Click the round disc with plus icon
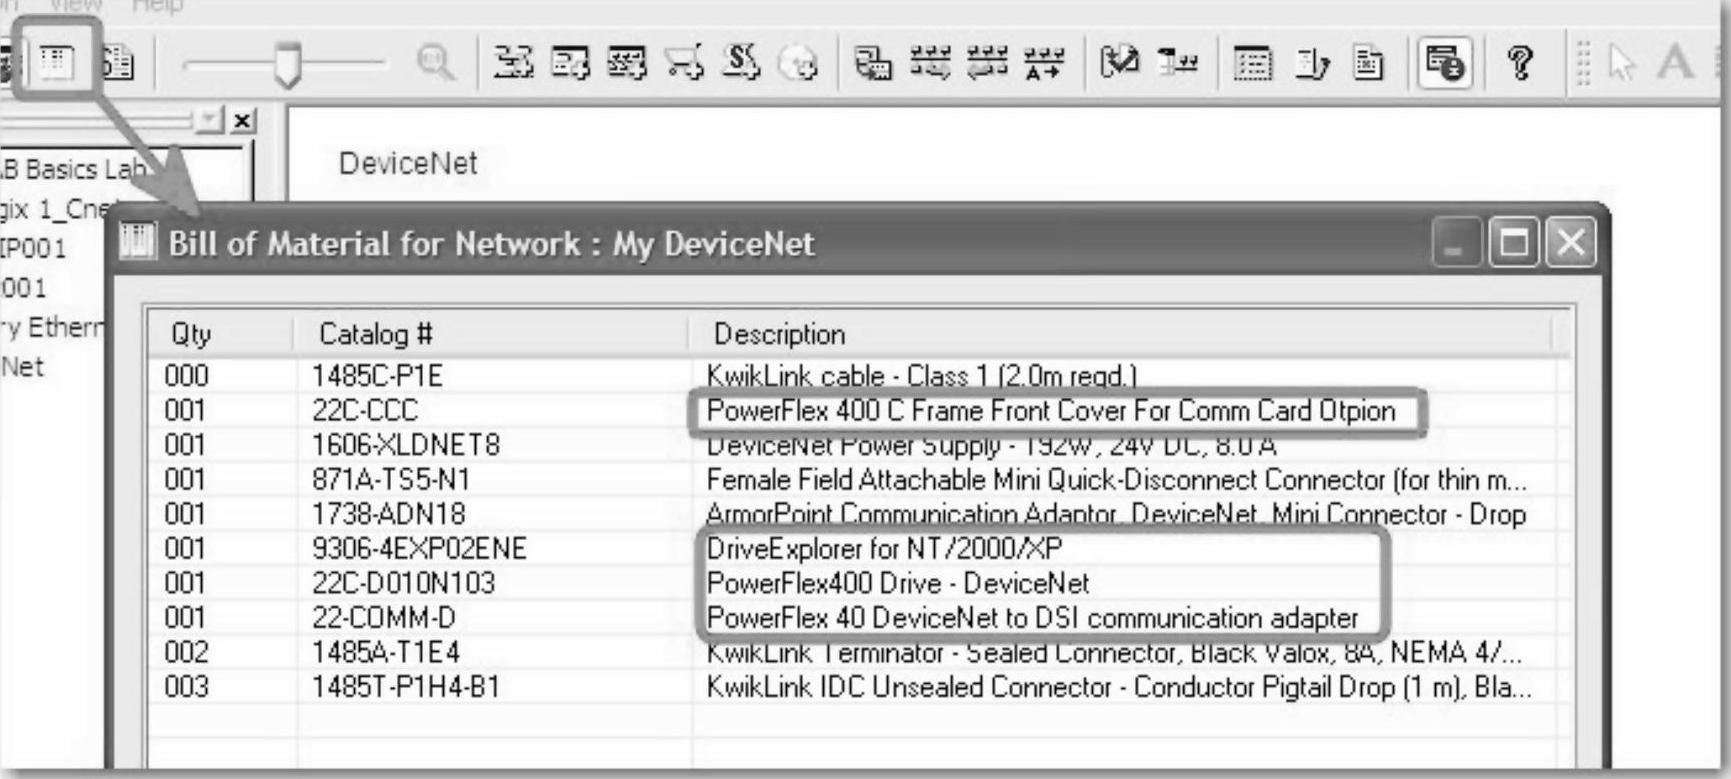The image size is (1731, 779). click(799, 64)
